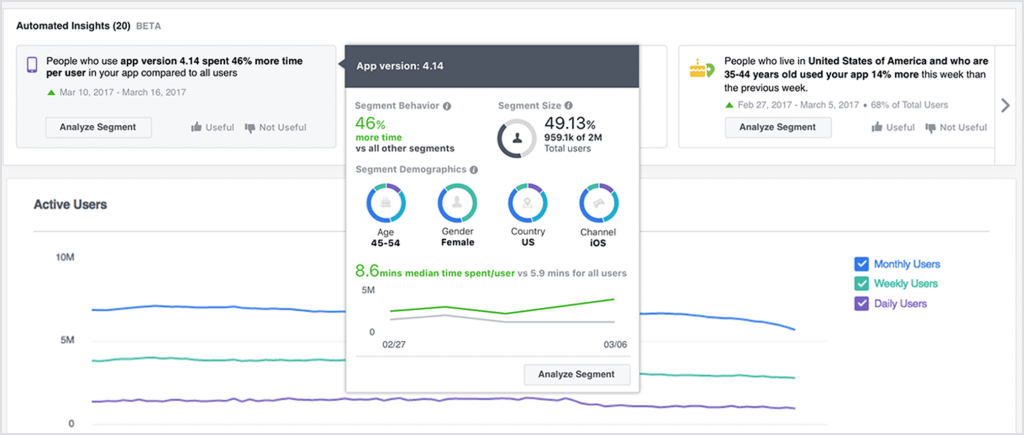Click the info icon next to Segment Size
Screen dimensions: 1024x435
[x=568, y=105]
